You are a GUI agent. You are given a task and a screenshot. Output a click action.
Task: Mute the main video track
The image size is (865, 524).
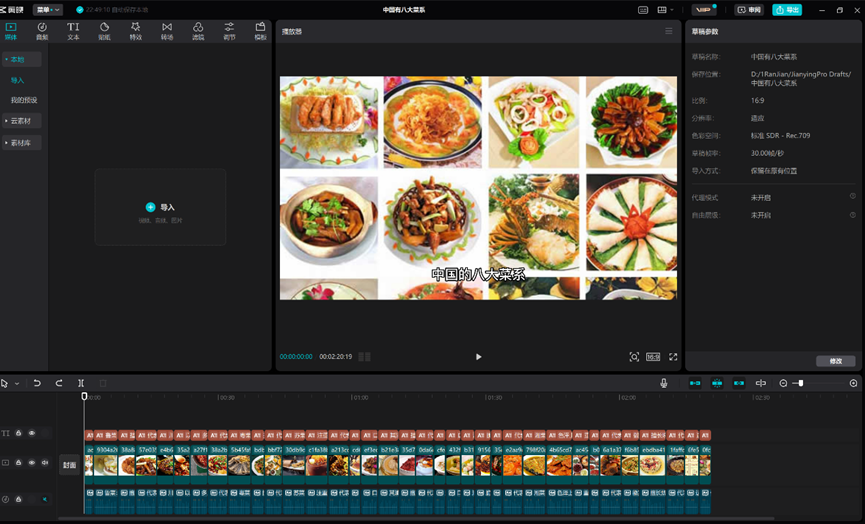click(x=45, y=463)
